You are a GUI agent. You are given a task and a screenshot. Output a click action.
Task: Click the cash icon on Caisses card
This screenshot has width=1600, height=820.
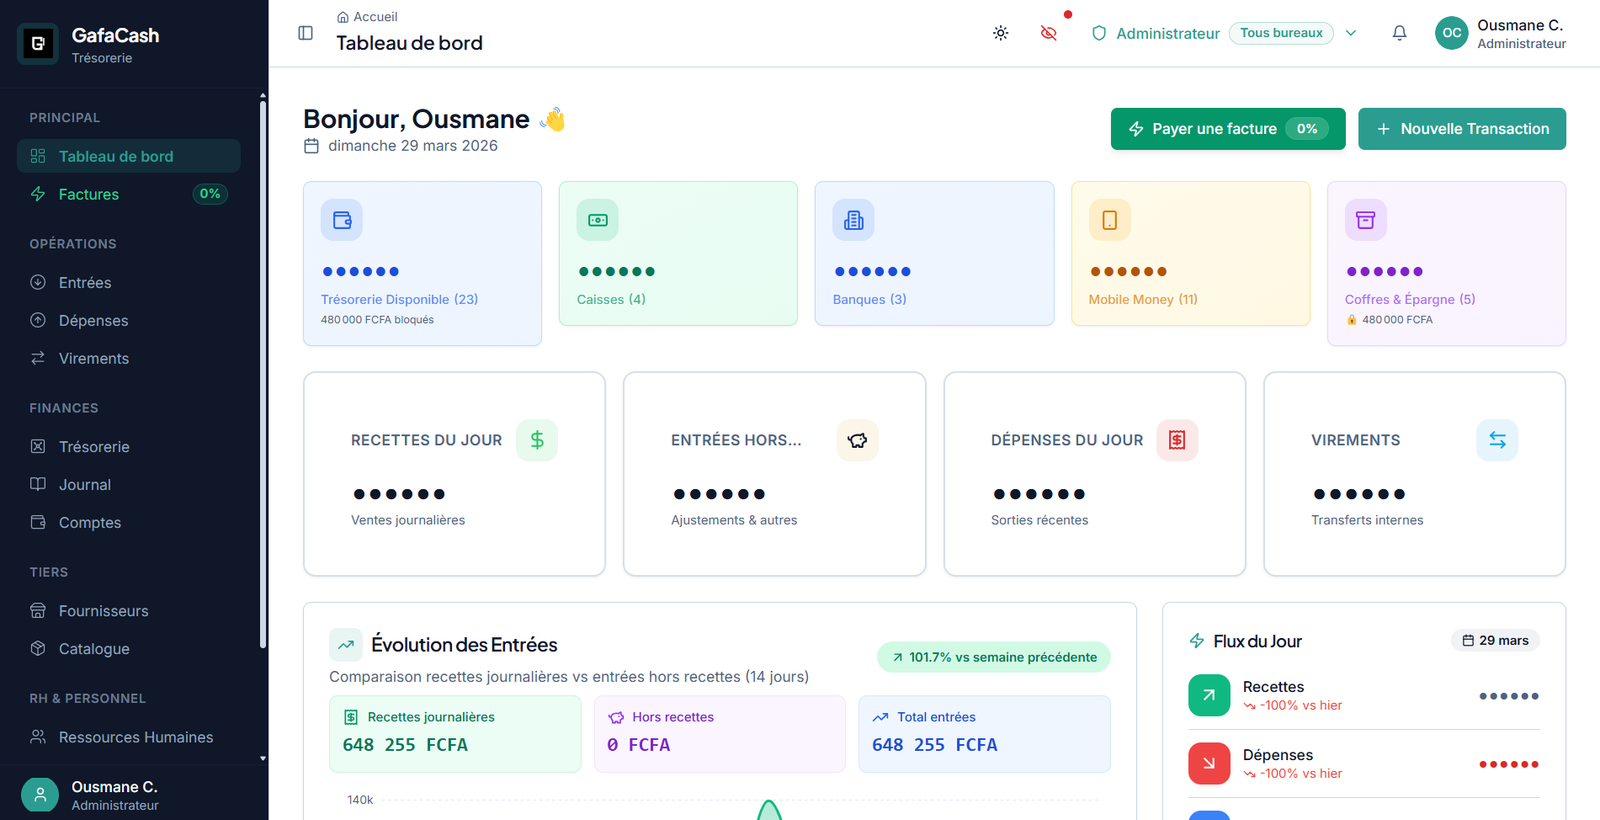click(598, 220)
